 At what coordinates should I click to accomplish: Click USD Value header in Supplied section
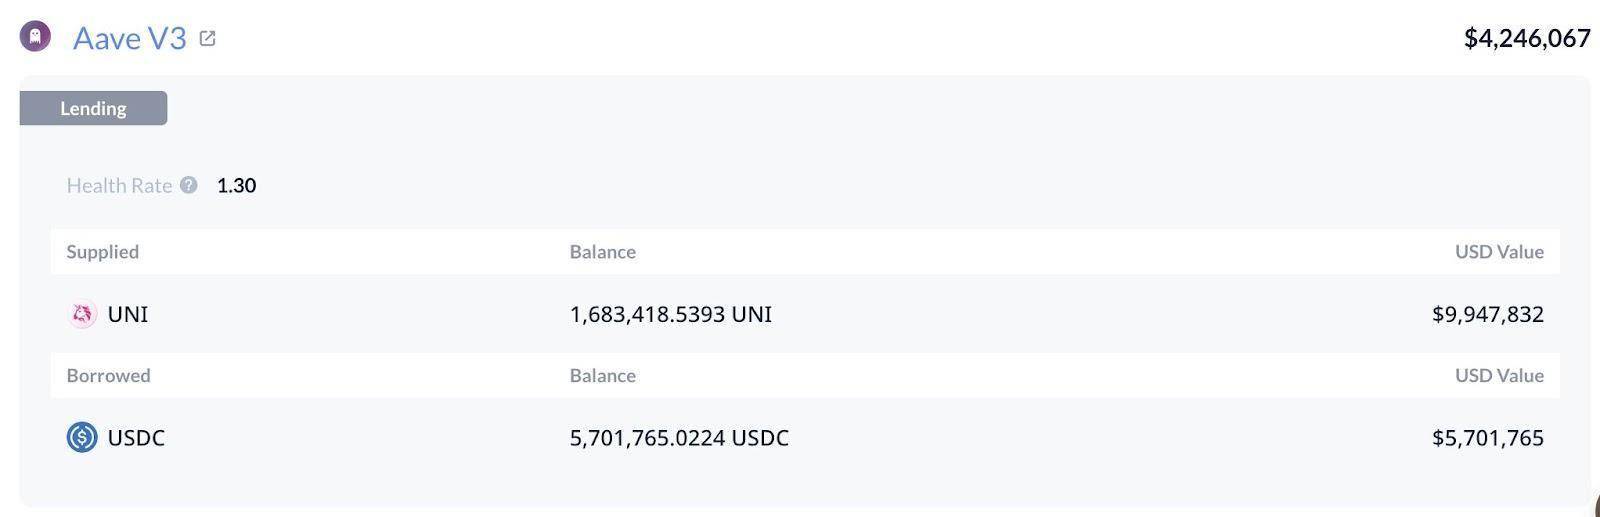(1498, 252)
